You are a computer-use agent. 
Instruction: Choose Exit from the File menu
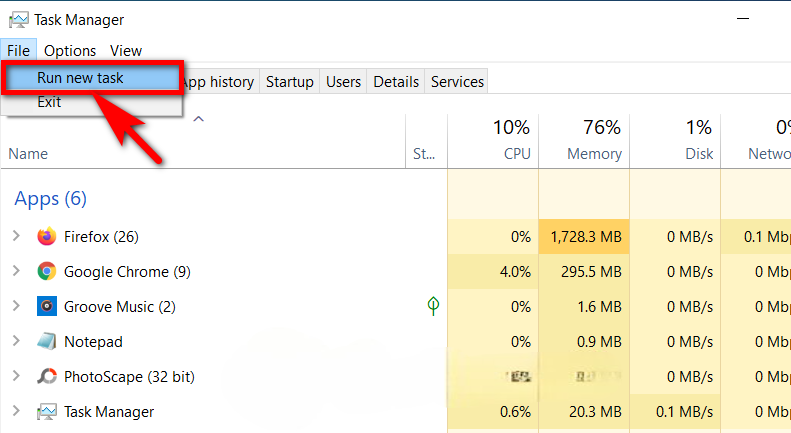(49, 102)
